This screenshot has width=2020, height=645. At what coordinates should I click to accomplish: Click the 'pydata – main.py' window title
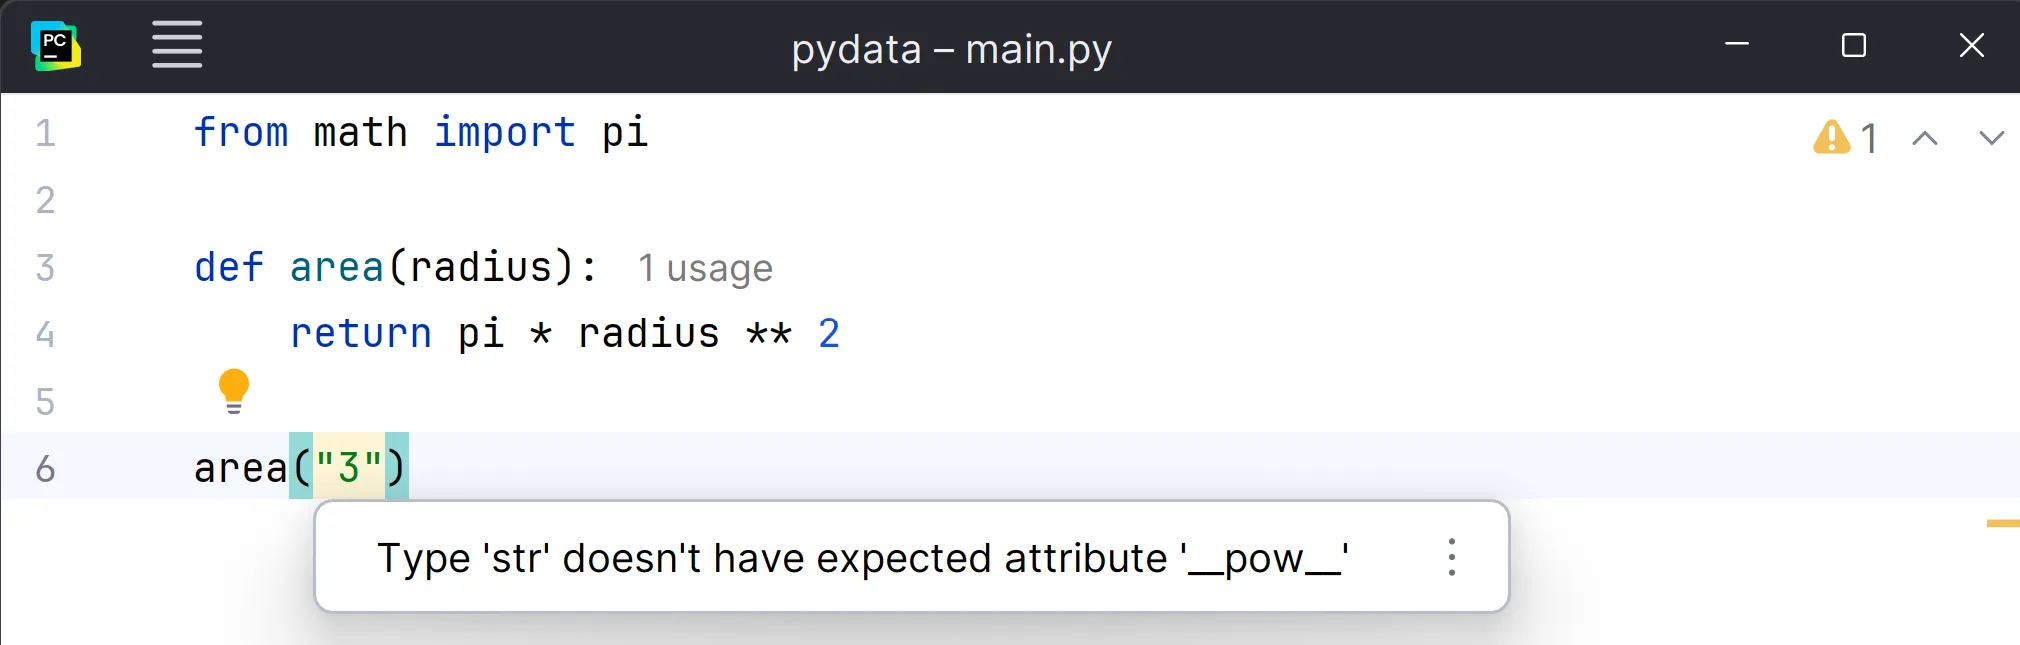[x=951, y=48]
